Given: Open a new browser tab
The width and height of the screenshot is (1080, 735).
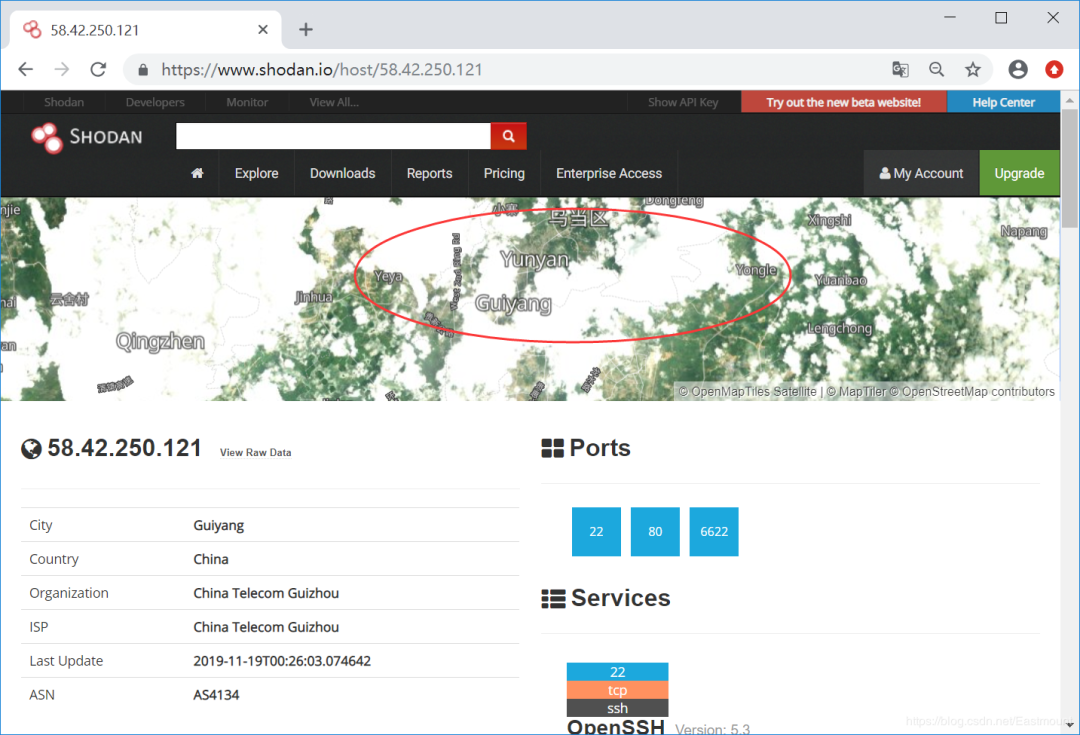Looking at the screenshot, I should [x=306, y=30].
